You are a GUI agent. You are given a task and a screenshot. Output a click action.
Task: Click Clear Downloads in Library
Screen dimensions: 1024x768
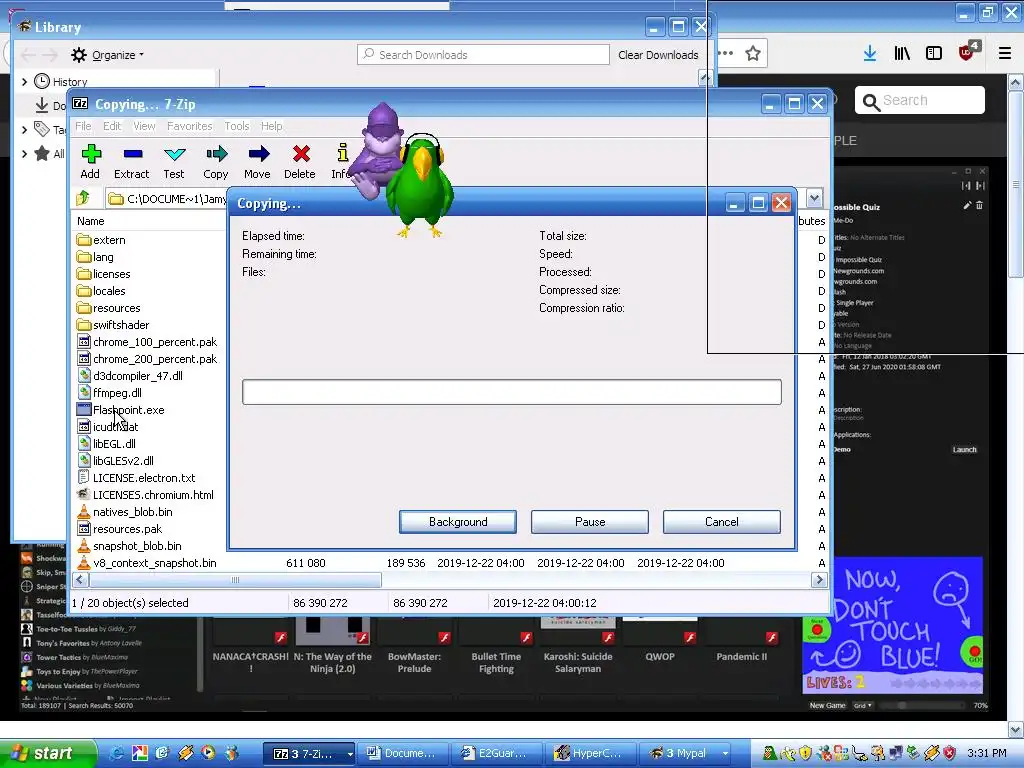click(658, 55)
